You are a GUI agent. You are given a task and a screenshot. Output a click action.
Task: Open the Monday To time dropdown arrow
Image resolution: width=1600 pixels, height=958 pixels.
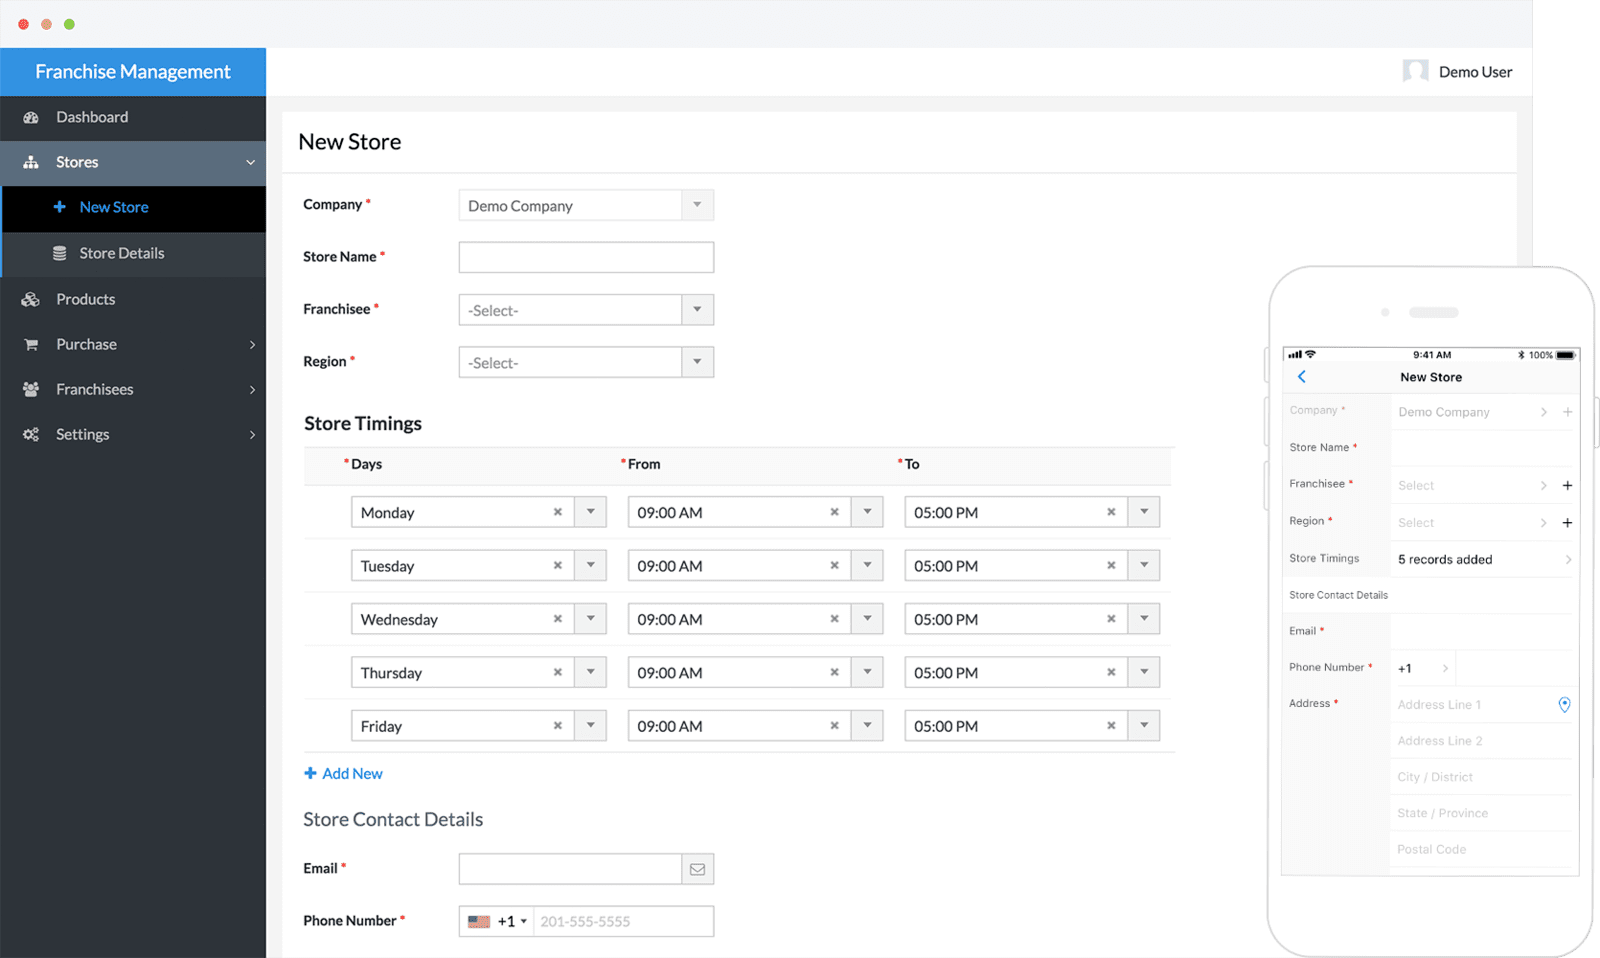point(1144,512)
